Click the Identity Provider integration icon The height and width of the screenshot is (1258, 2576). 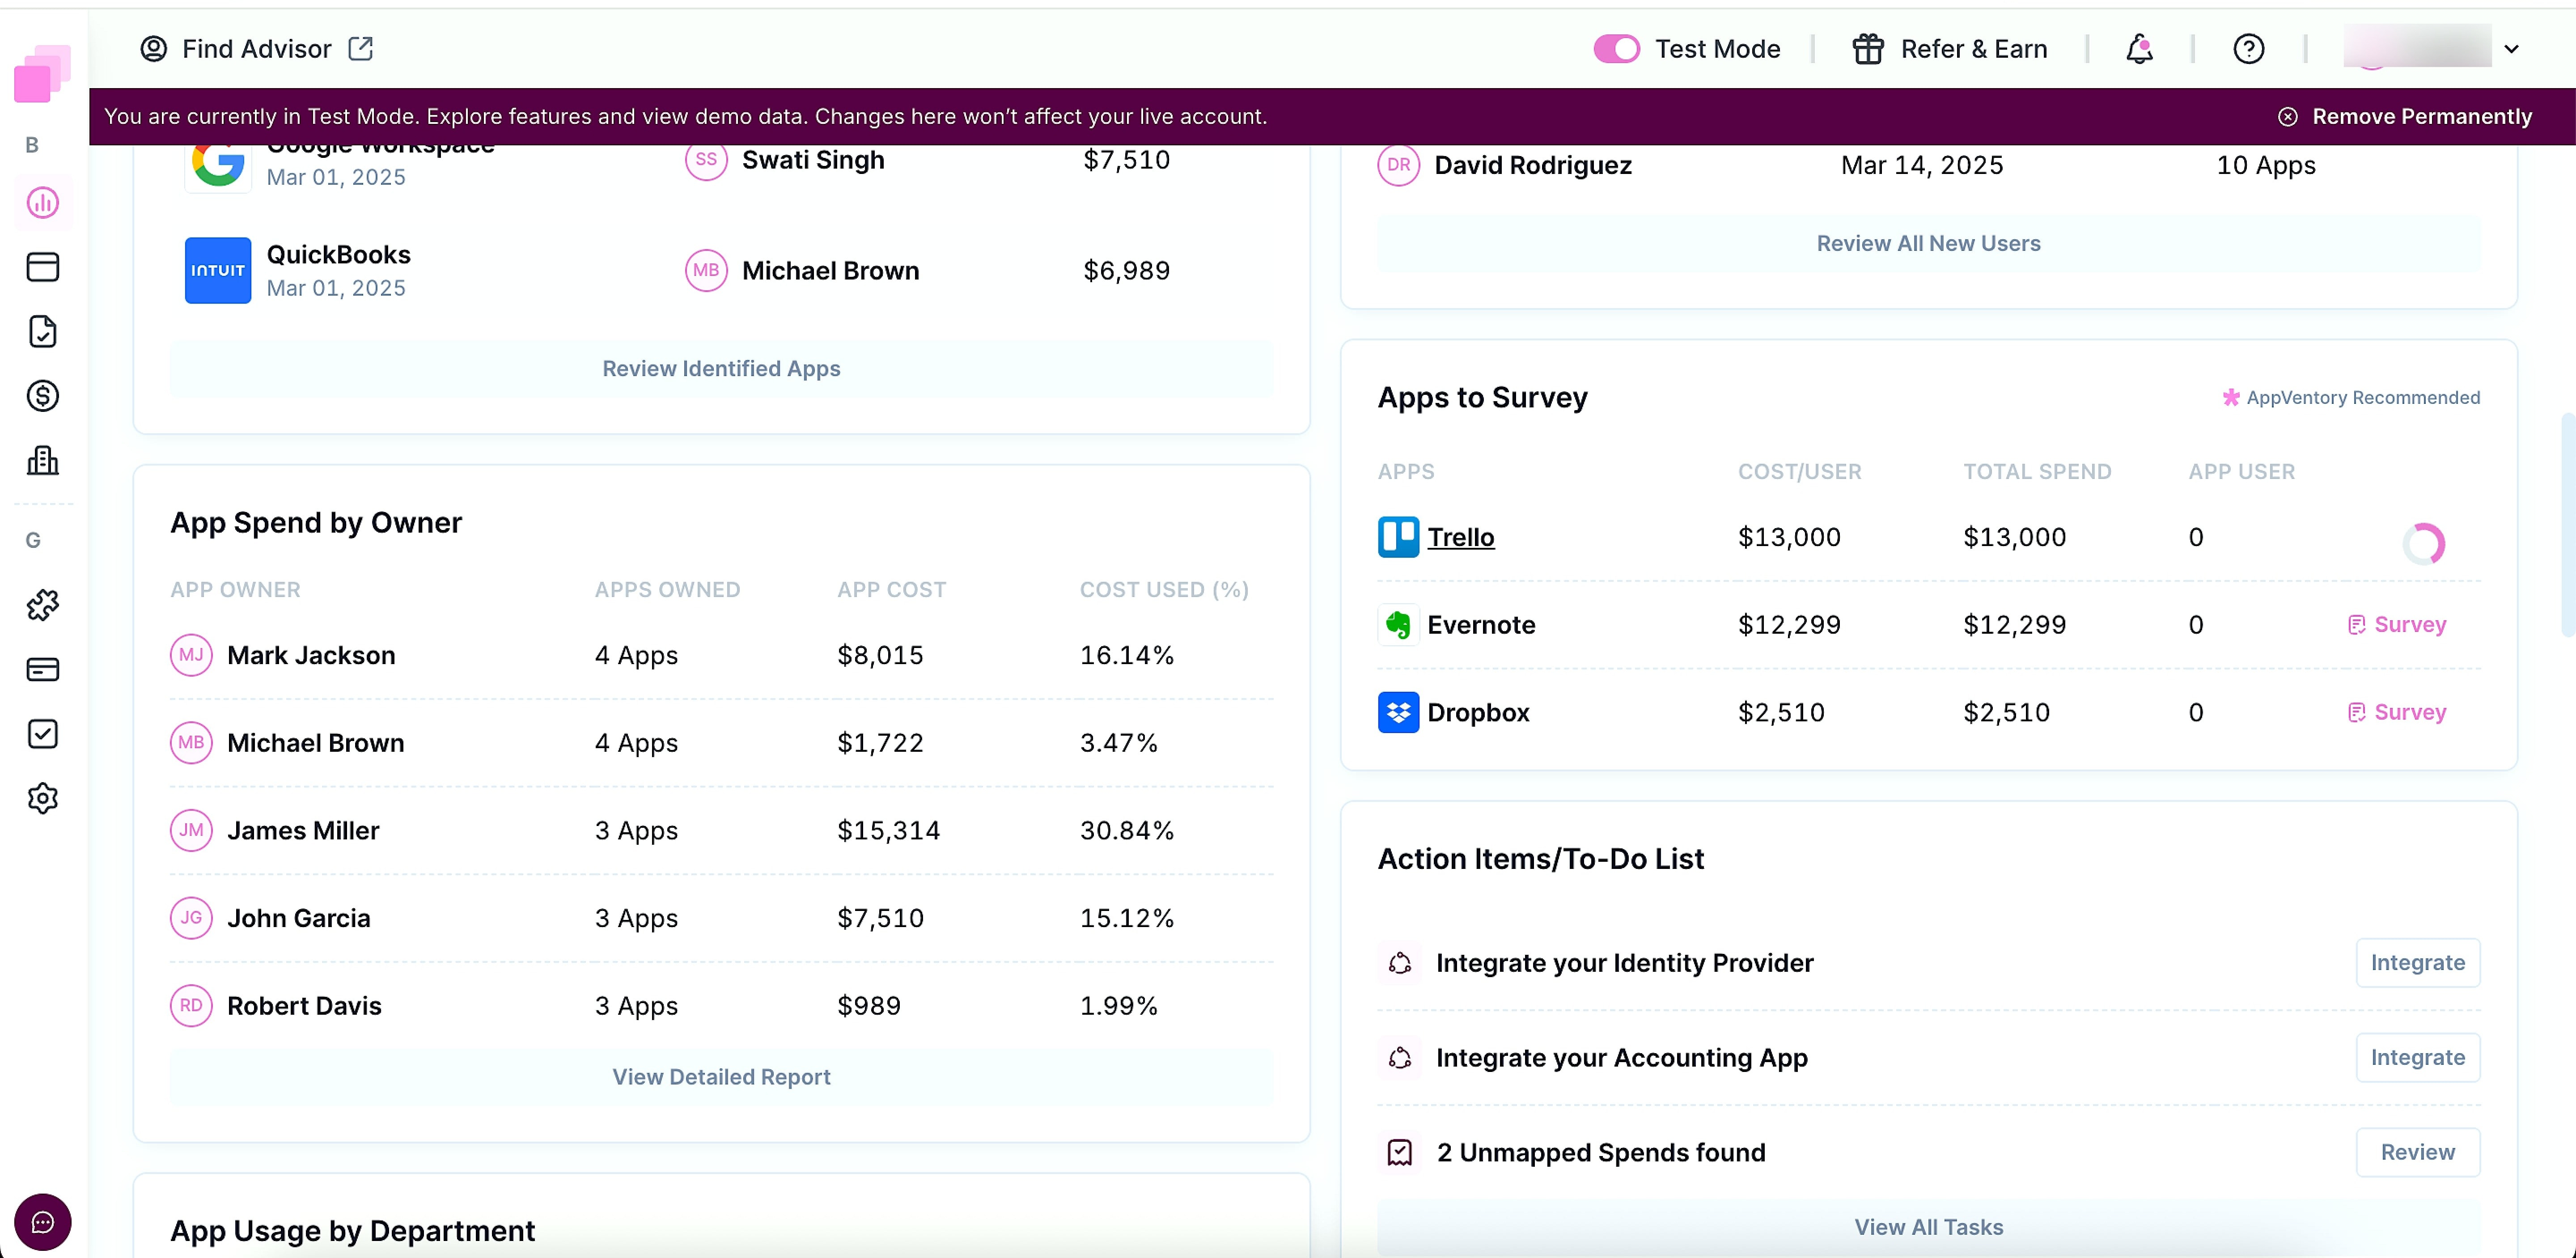(1400, 963)
